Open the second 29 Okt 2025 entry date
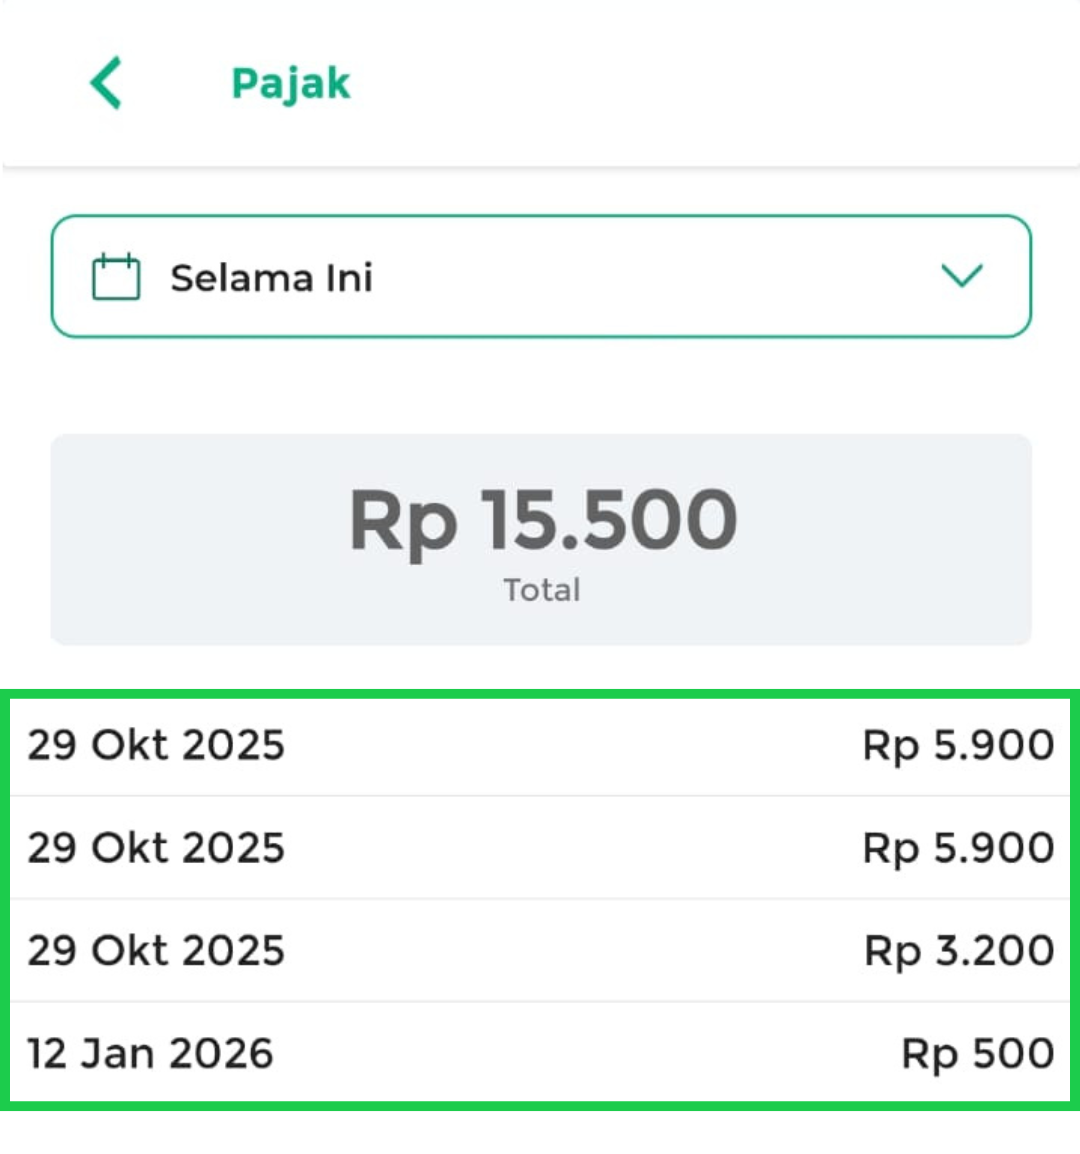The image size is (1080, 1154). click(156, 848)
